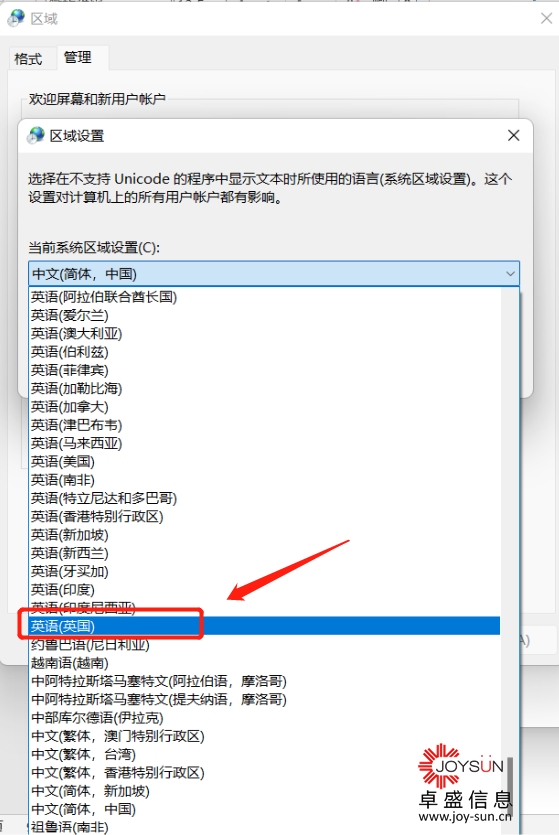Collapse the 当前系统区域设置 dropdown arrow

coord(509,274)
